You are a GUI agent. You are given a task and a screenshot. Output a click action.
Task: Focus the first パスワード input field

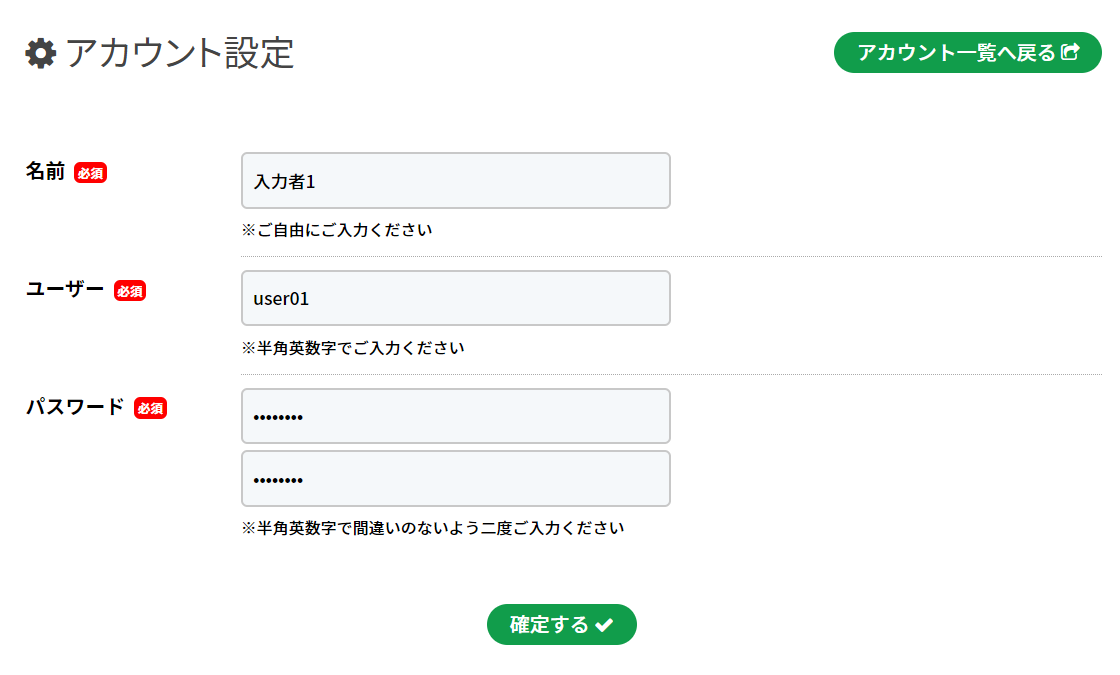[455, 416]
